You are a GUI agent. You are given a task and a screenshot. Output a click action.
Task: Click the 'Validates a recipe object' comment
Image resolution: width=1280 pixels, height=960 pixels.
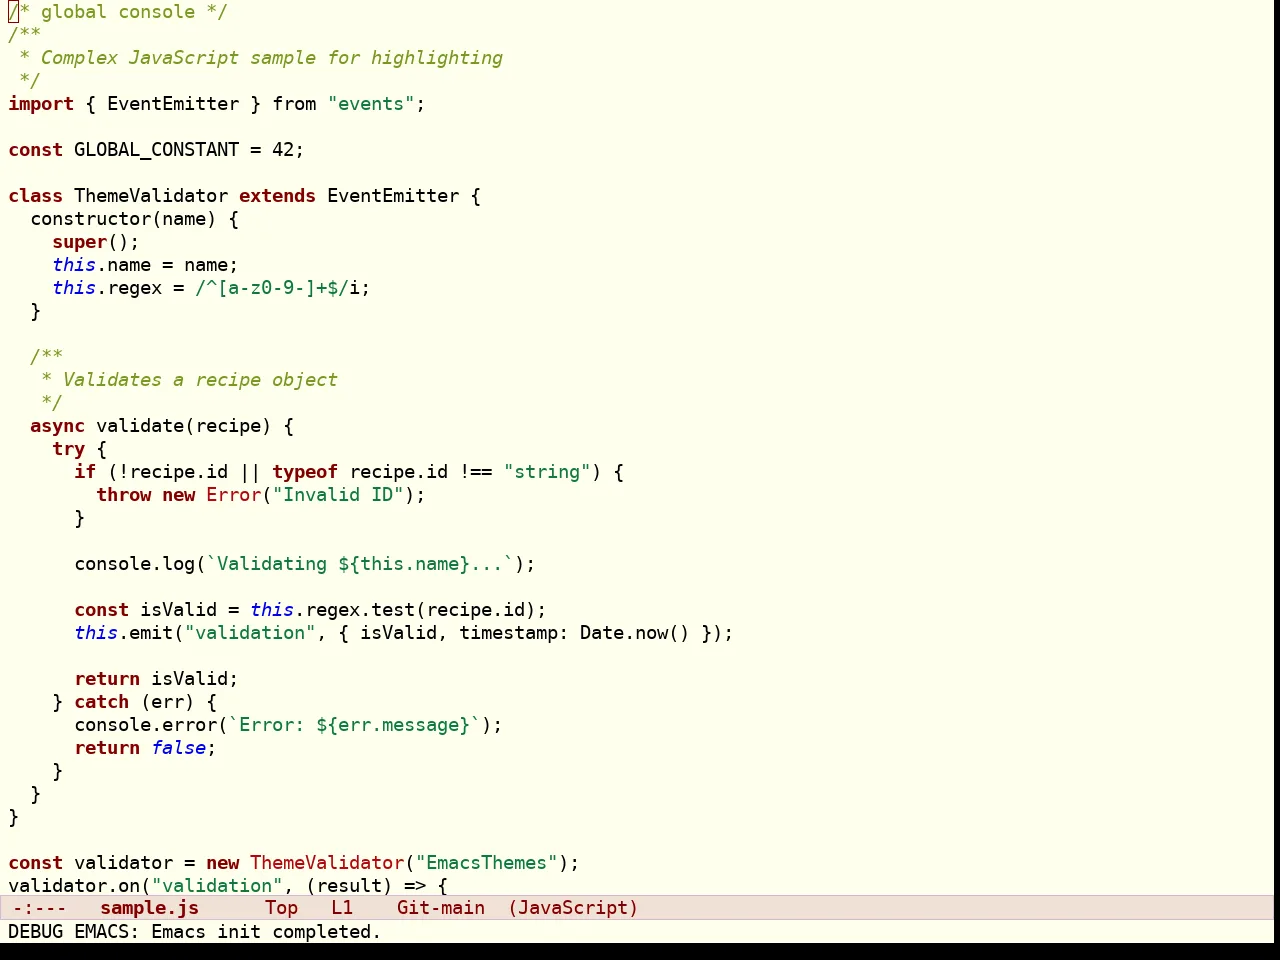(200, 380)
